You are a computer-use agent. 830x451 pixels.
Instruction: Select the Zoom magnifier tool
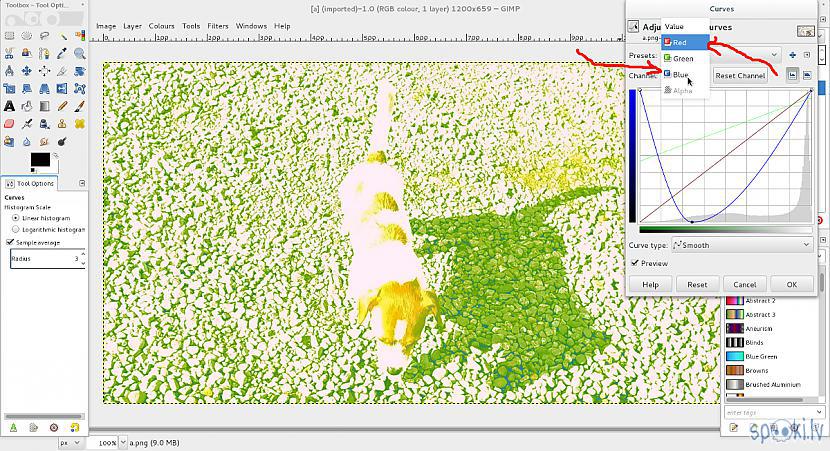click(x=80, y=53)
